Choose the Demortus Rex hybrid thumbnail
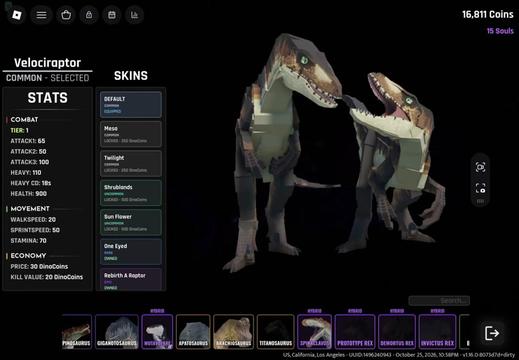This screenshot has width=519, height=360. pos(397,332)
